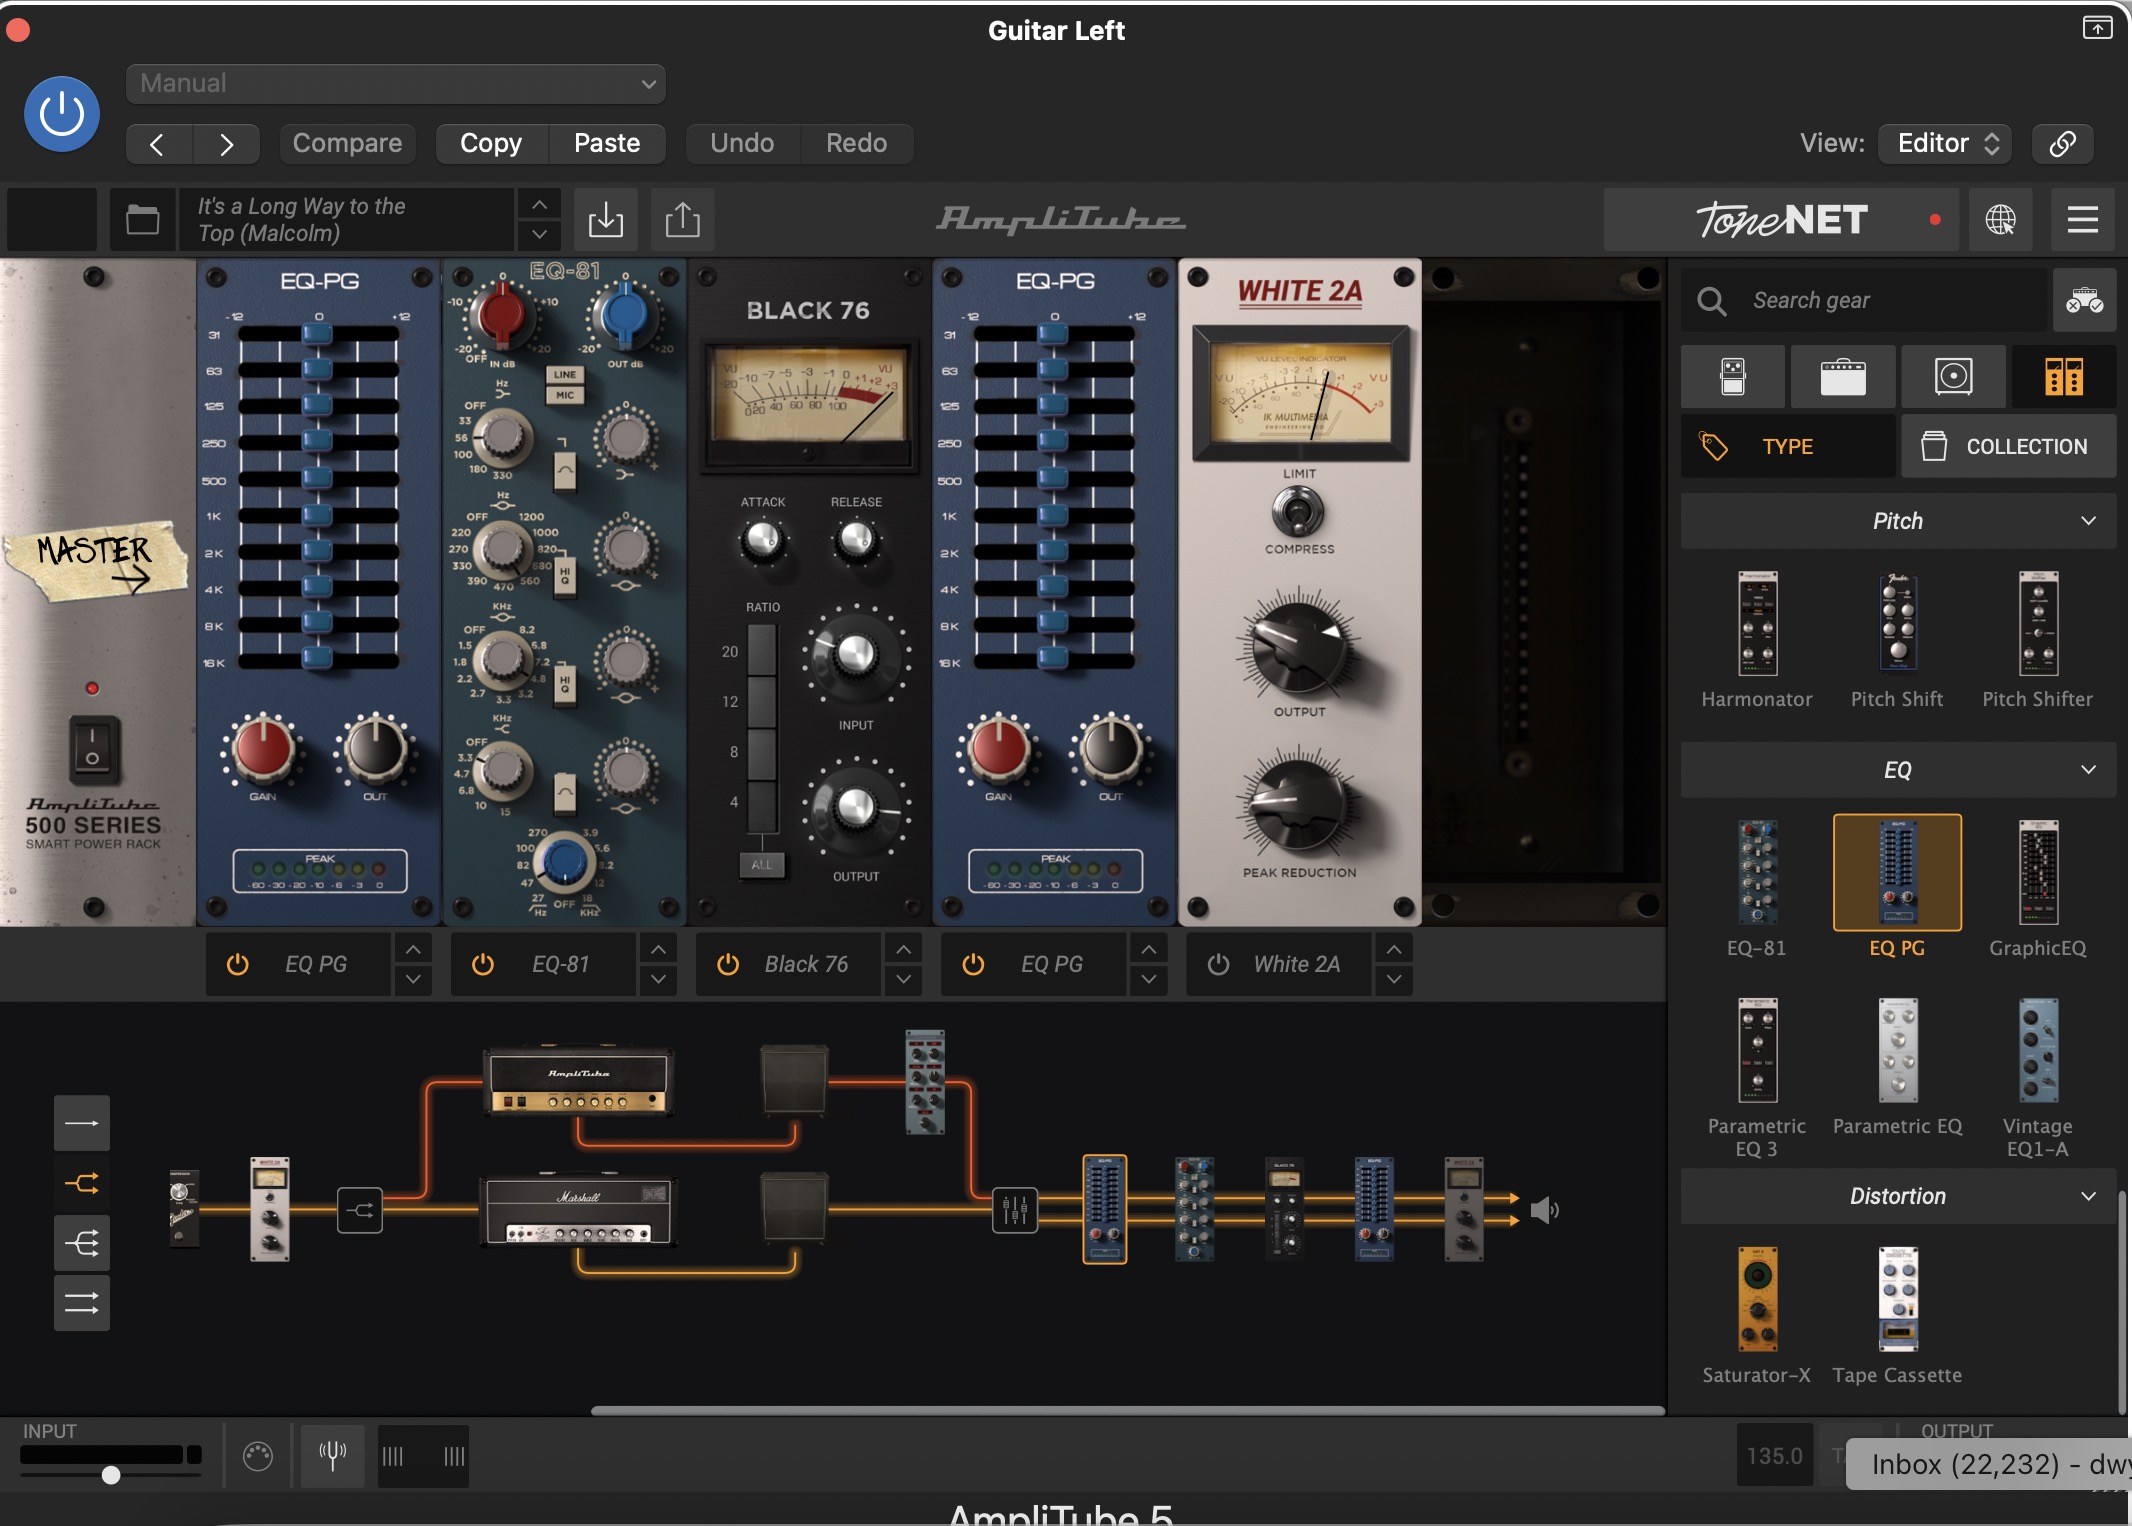Switch to the COLLECTION tab

pyautogui.click(x=2008, y=446)
